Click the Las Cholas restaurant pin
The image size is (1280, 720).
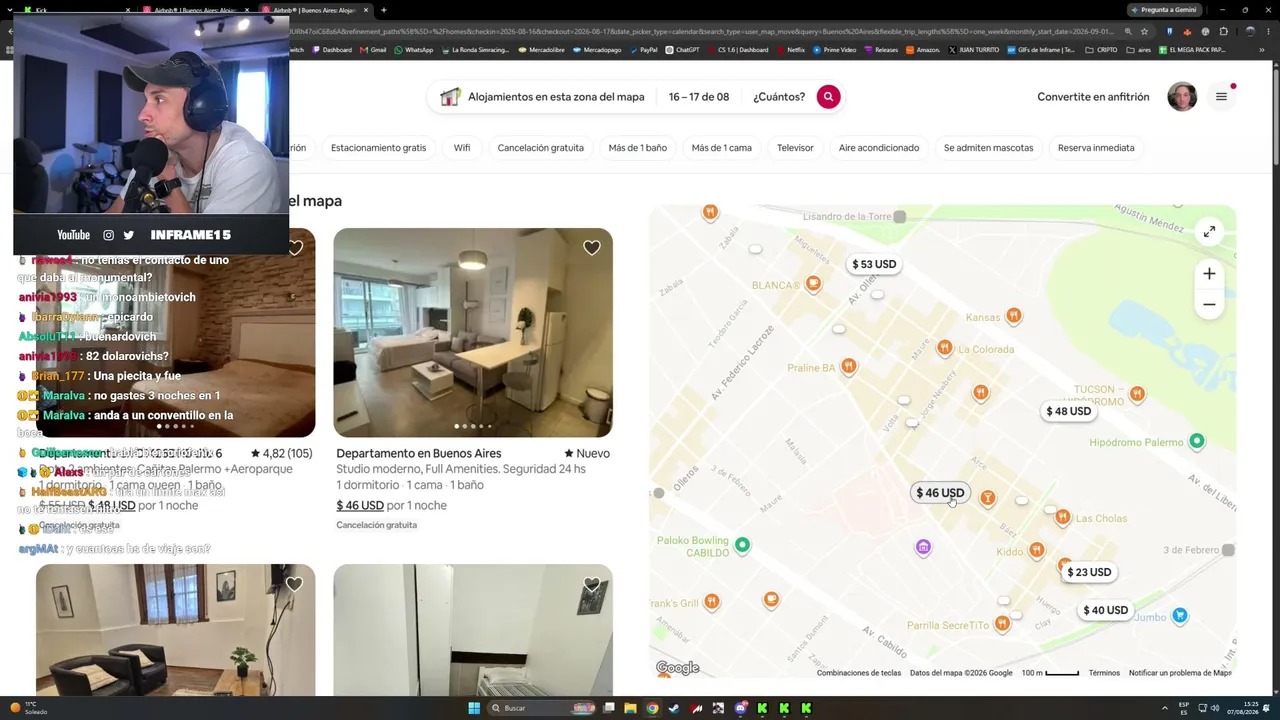pos(1063,517)
